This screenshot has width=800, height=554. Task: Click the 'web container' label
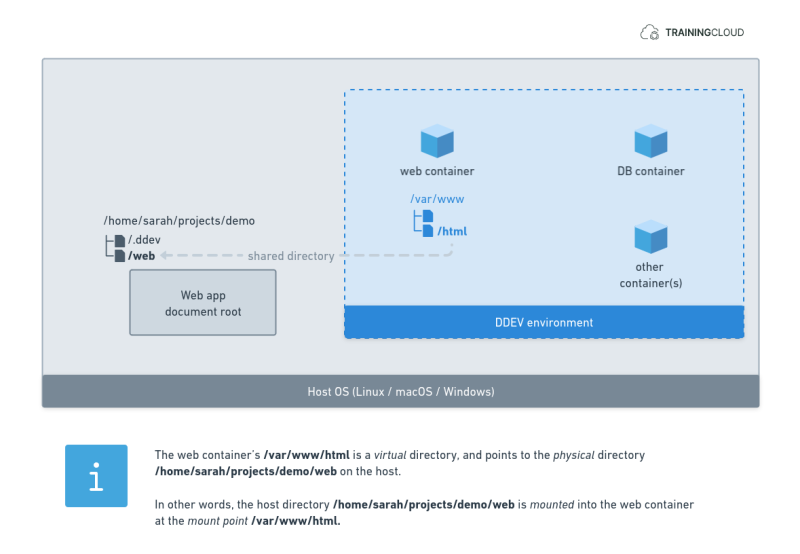click(x=437, y=171)
